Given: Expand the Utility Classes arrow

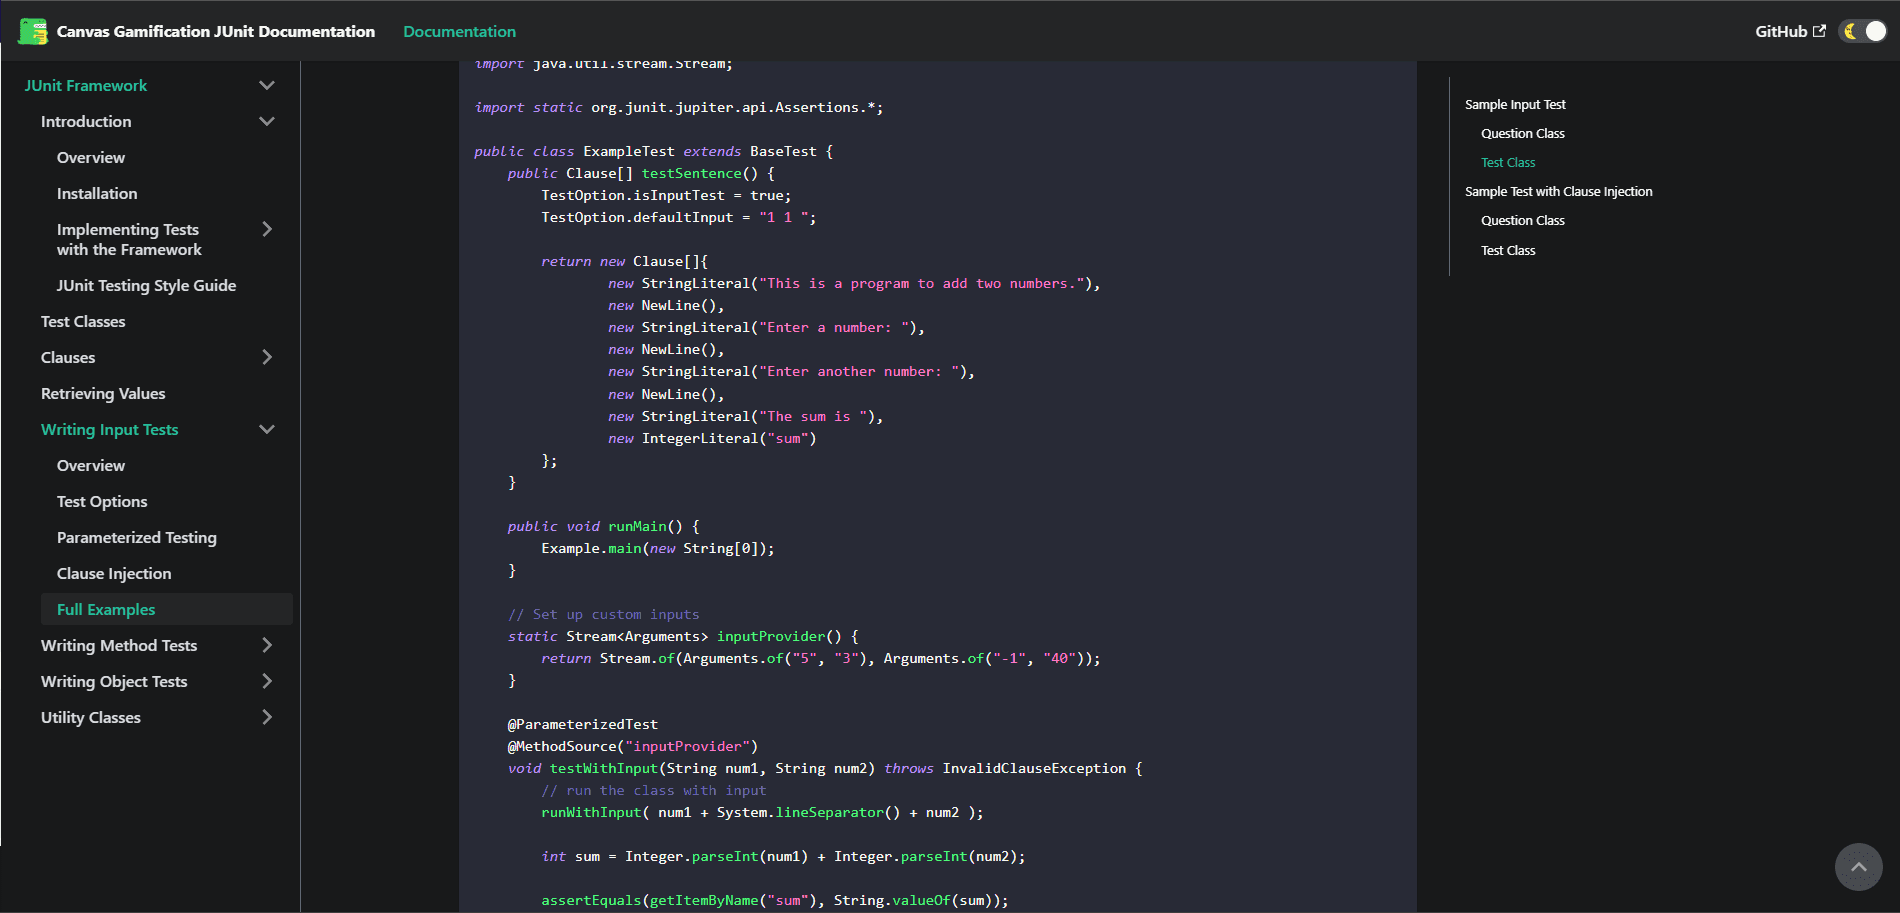Looking at the screenshot, I should click(267, 718).
